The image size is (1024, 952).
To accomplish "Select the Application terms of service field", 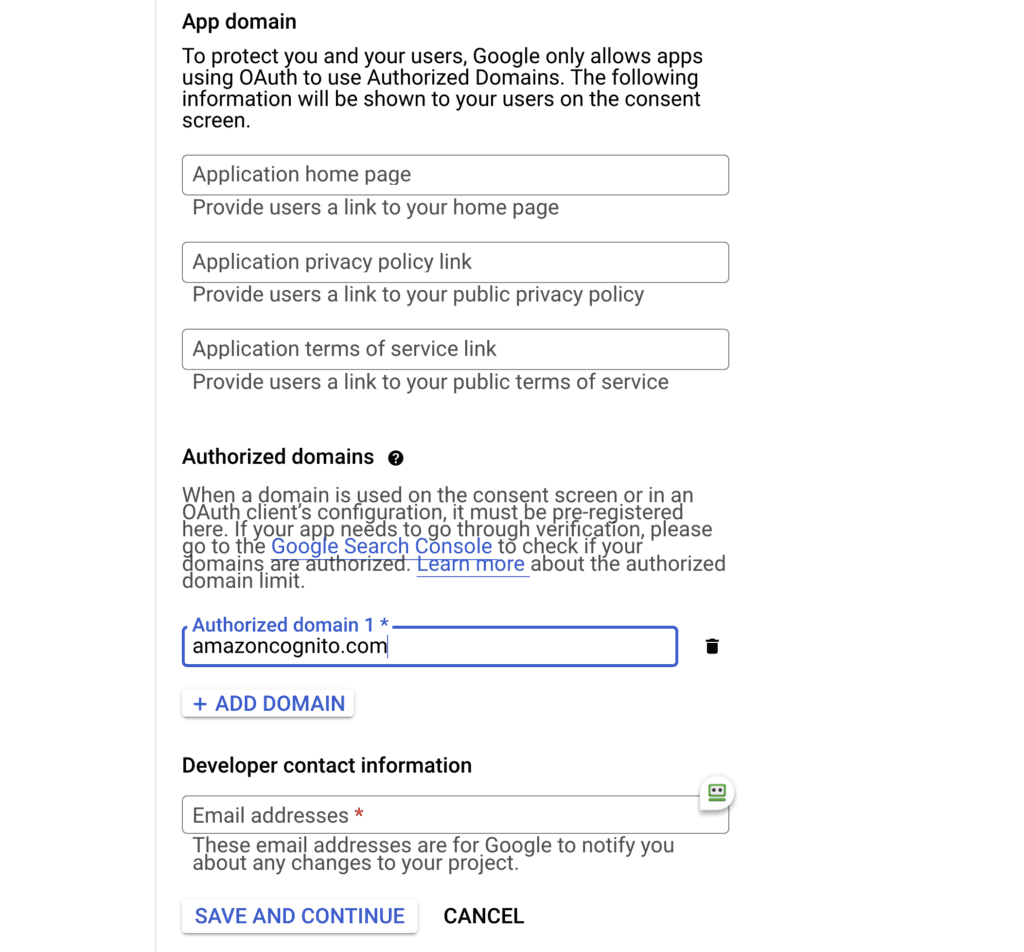I will tap(455, 349).
